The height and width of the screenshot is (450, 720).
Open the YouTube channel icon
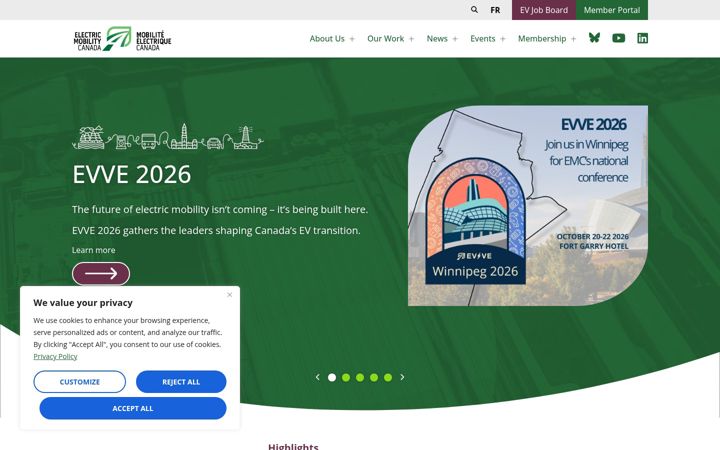point(619,38)
